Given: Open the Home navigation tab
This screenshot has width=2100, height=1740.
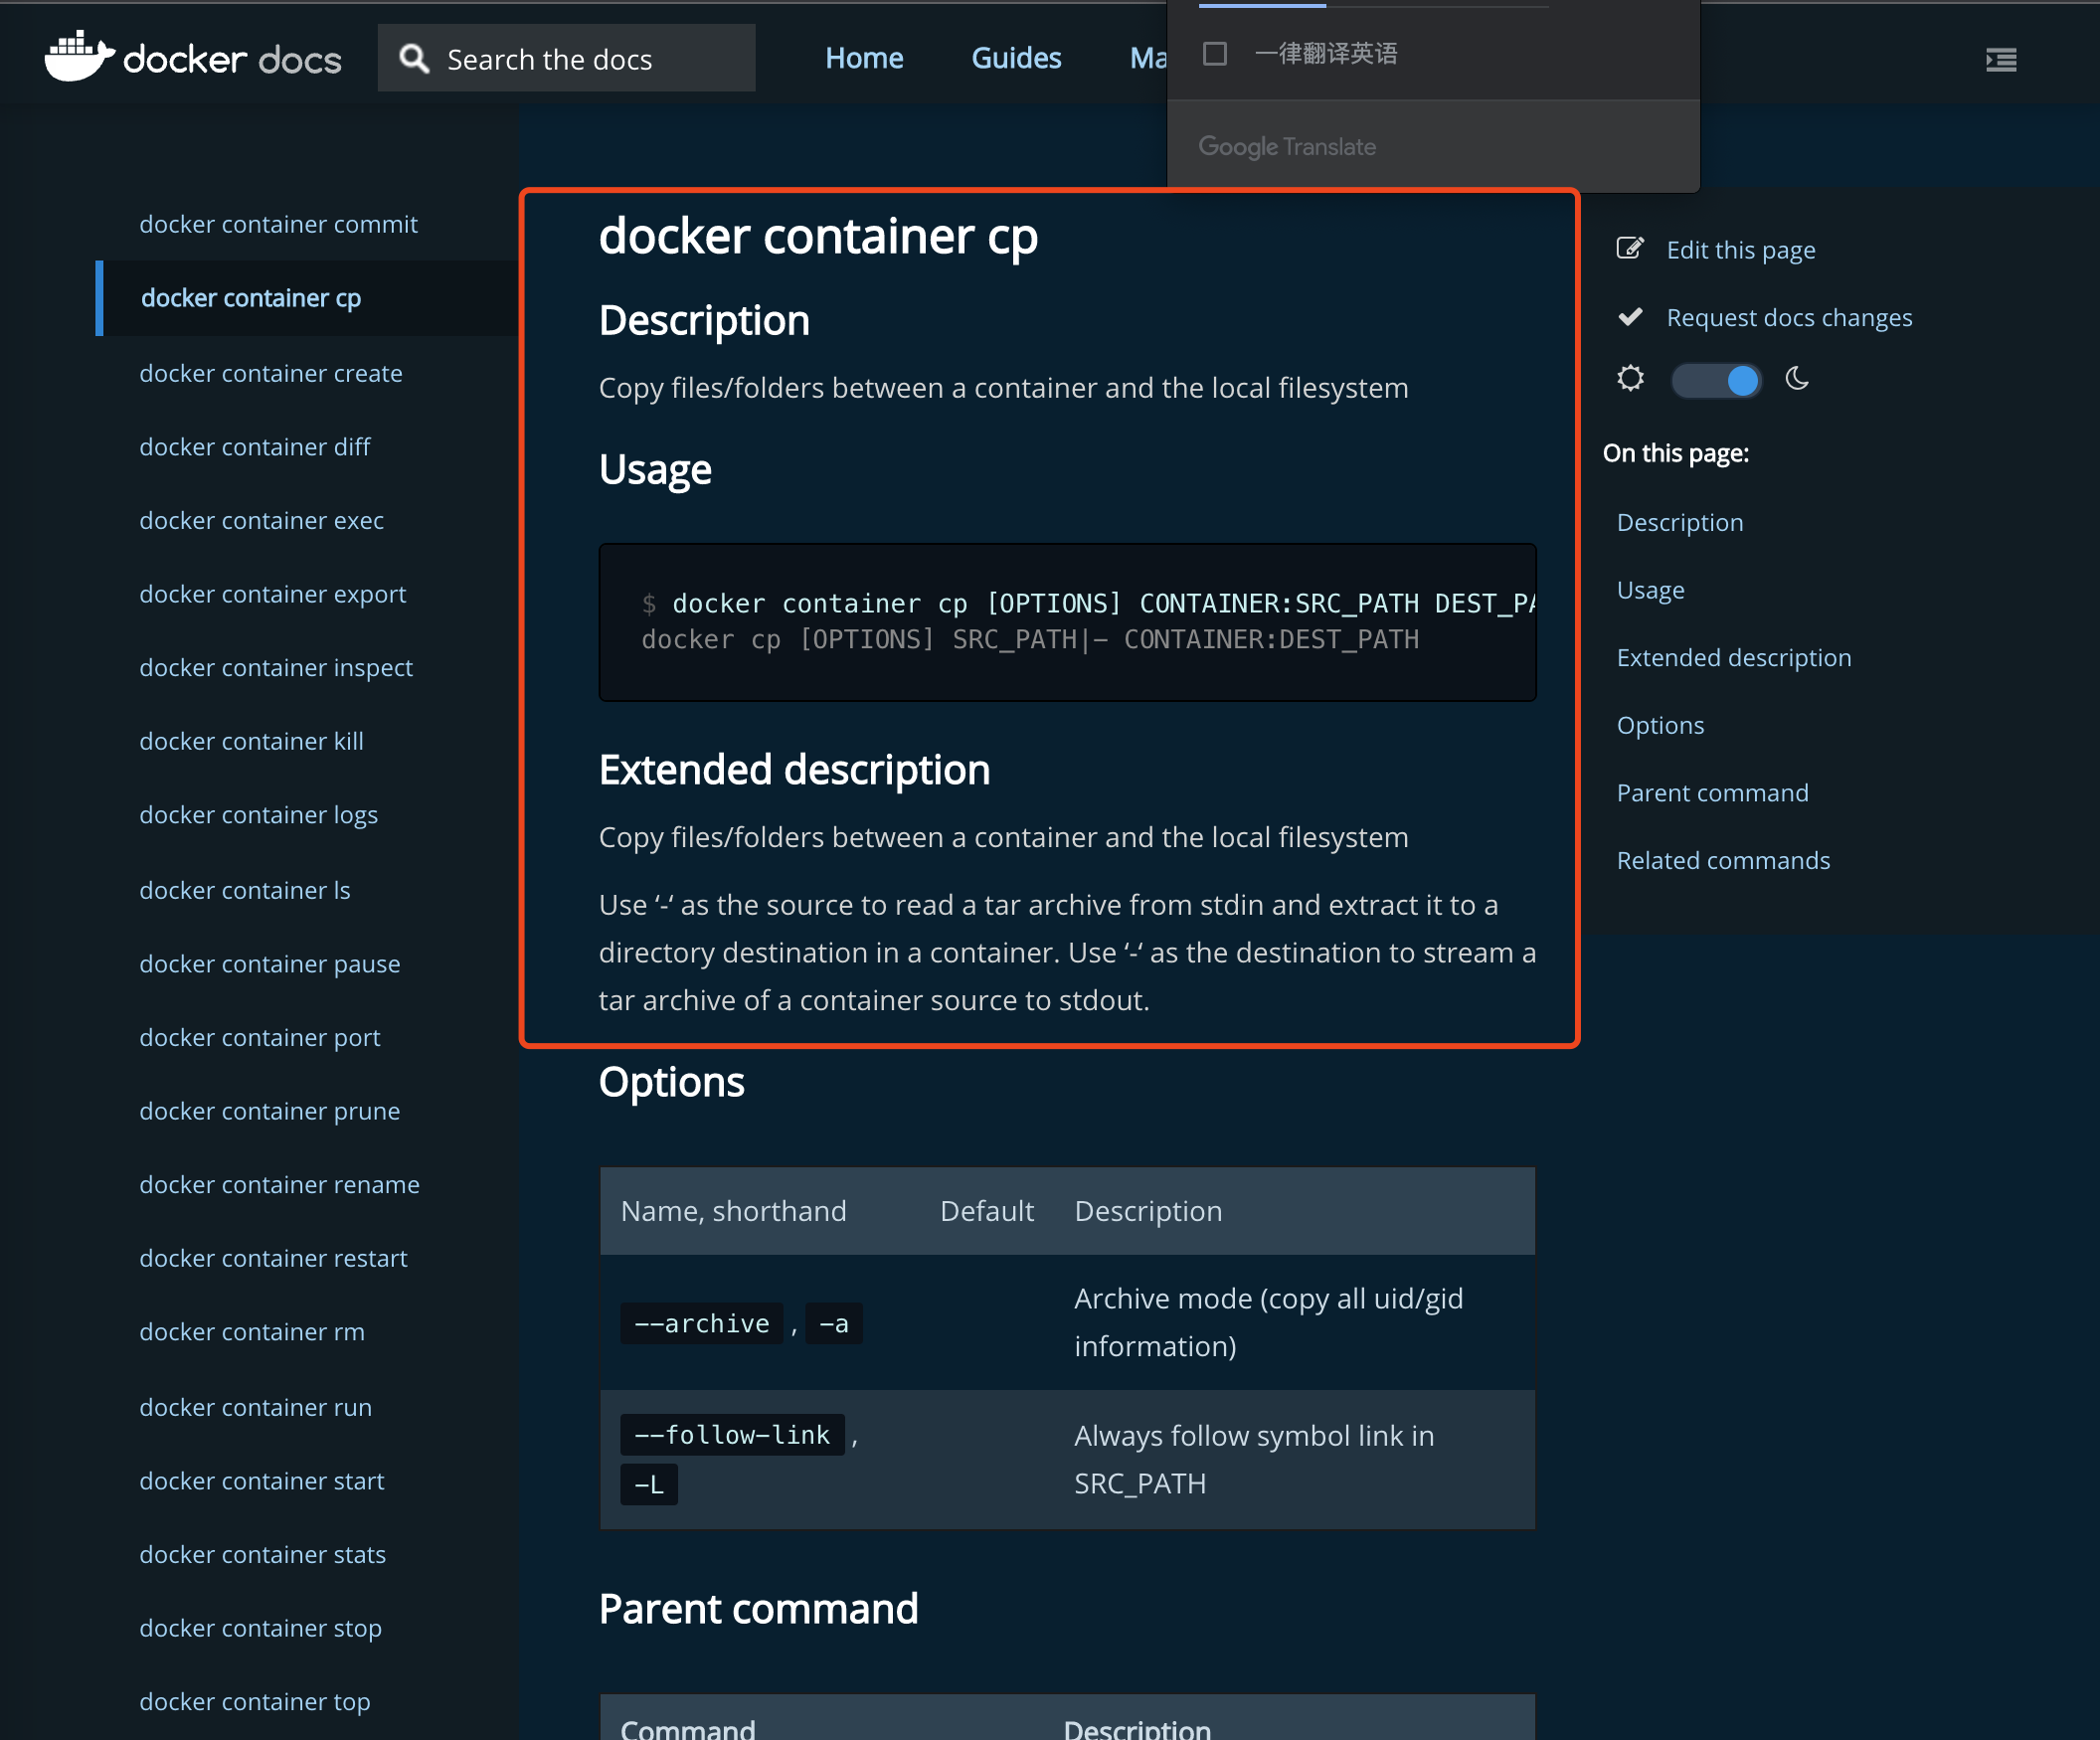Looking at the screenshot, I should tap(864, 58).
